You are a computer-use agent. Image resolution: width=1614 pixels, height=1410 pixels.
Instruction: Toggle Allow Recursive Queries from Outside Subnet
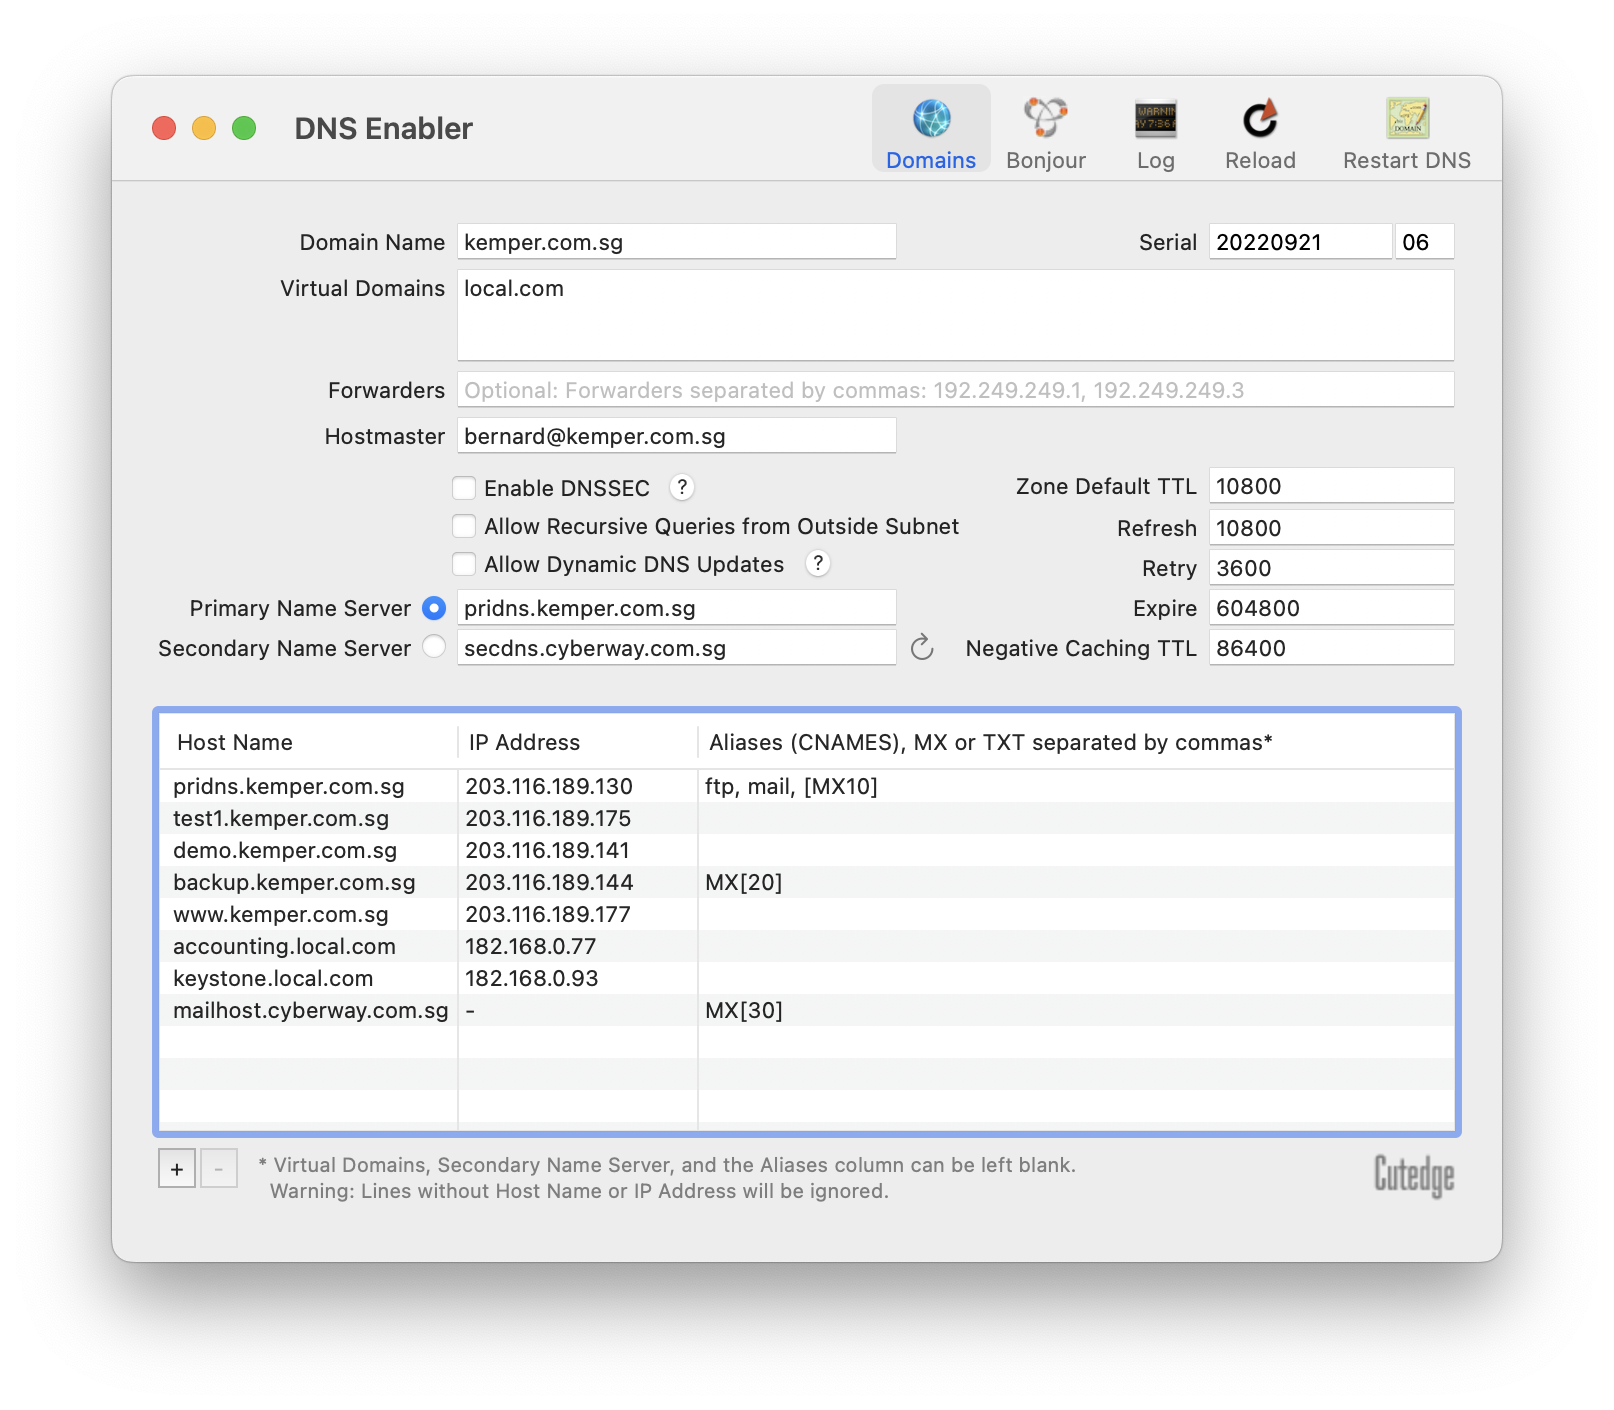[464, 526]
